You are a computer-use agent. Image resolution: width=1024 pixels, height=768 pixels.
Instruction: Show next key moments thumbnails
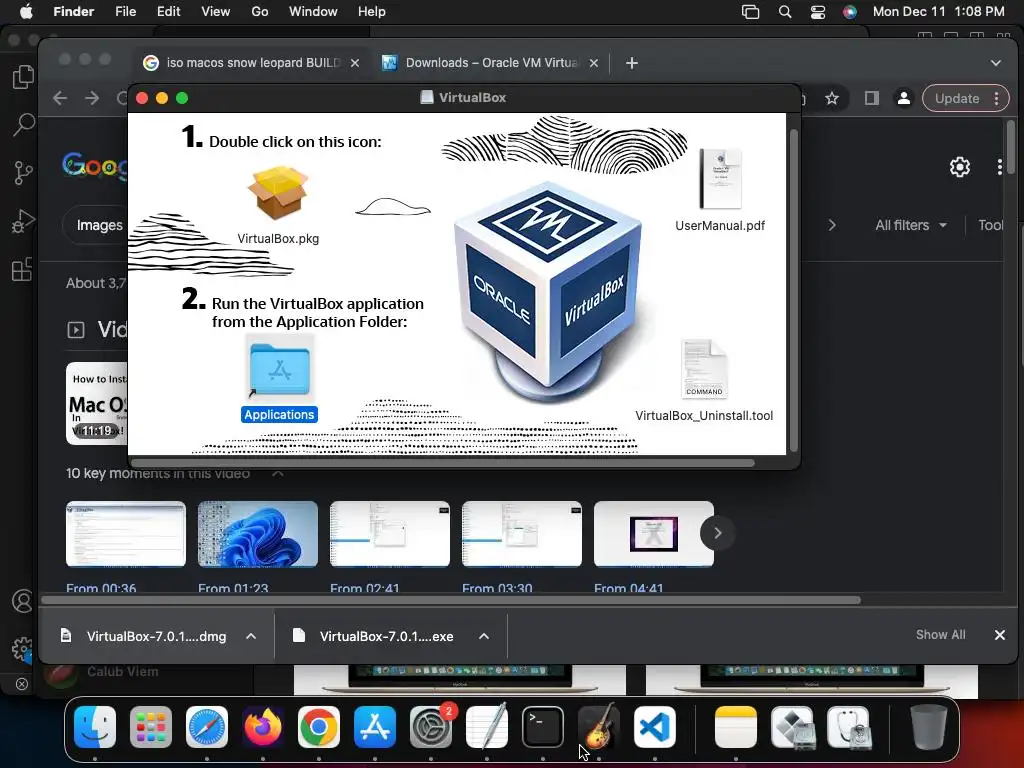[x=717, y=533]
